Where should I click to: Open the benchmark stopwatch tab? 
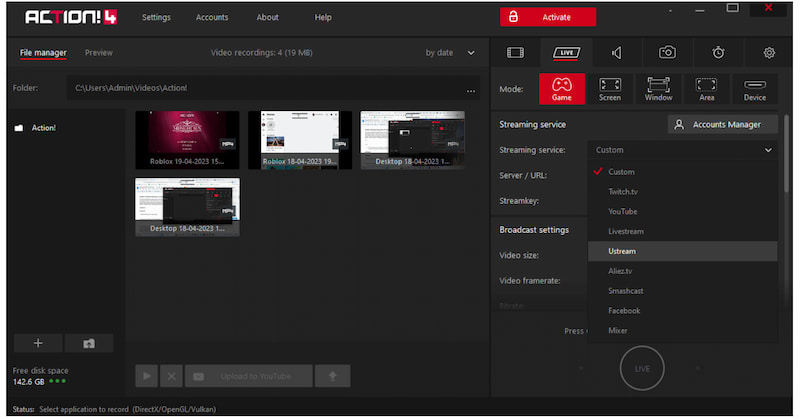[718, 53]
